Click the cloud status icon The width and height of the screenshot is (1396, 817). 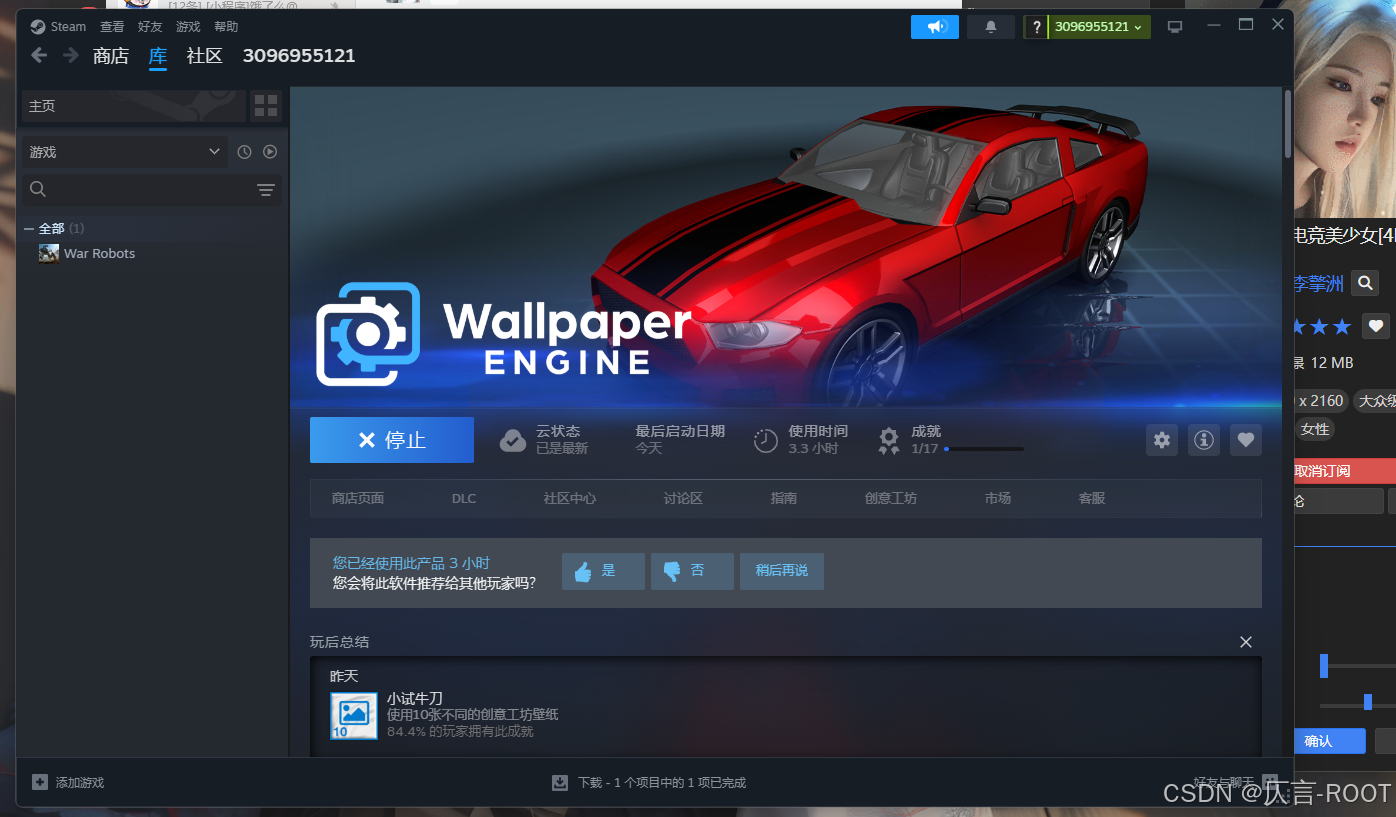click(513, 440)
